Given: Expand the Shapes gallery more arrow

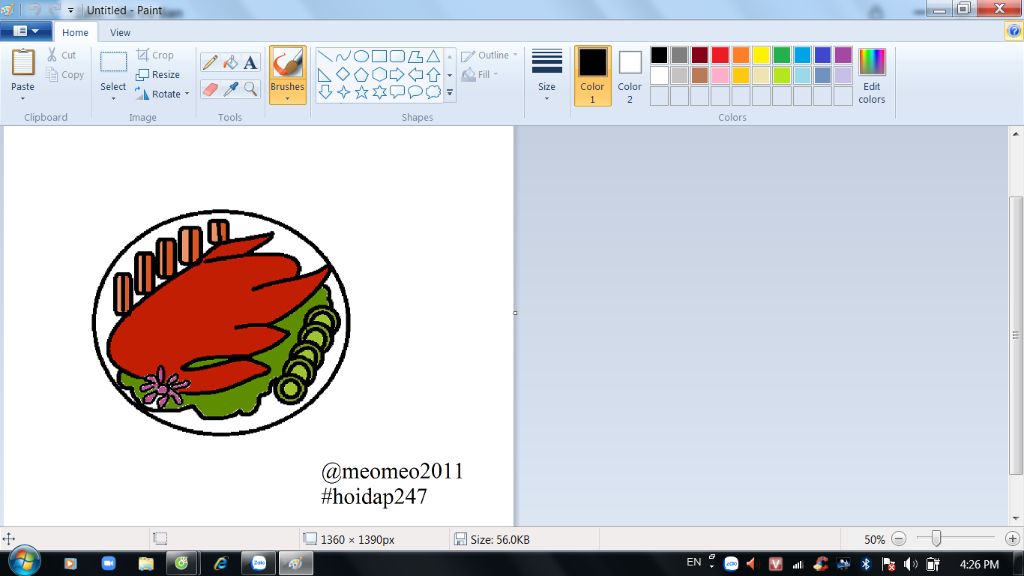Looking at the screenshot, I should coord(449,93).
